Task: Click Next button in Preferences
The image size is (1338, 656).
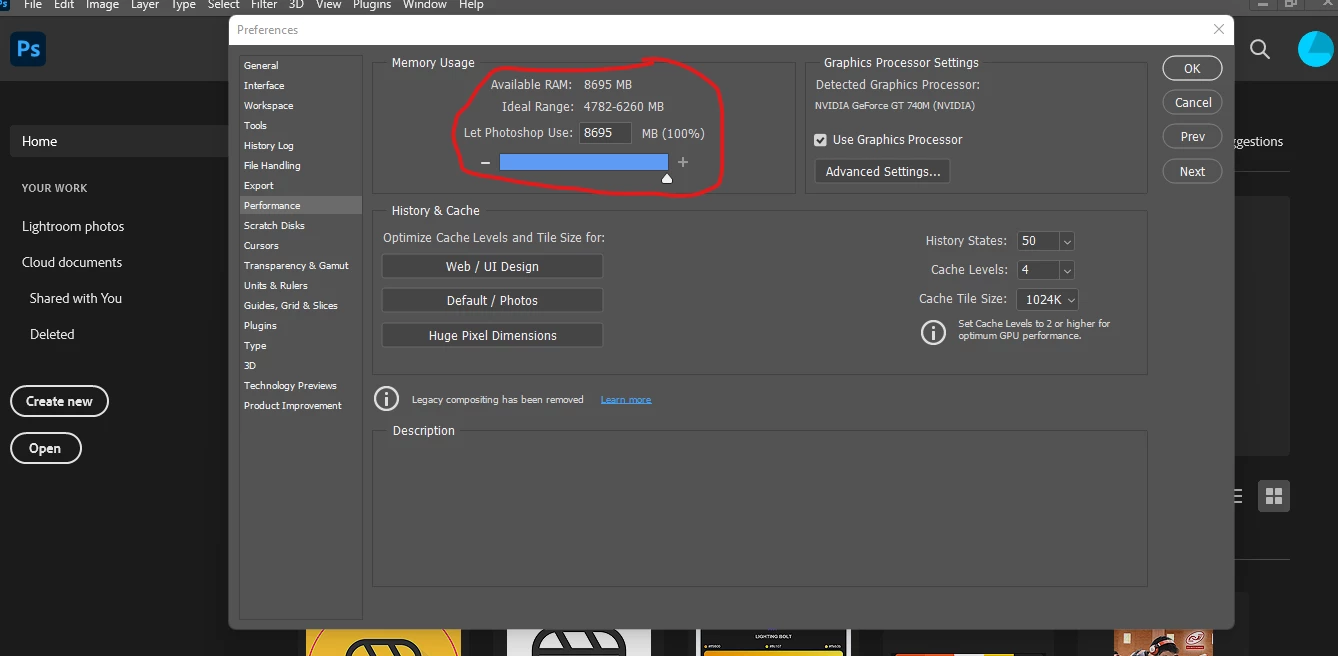Action: pos(1192,171)
